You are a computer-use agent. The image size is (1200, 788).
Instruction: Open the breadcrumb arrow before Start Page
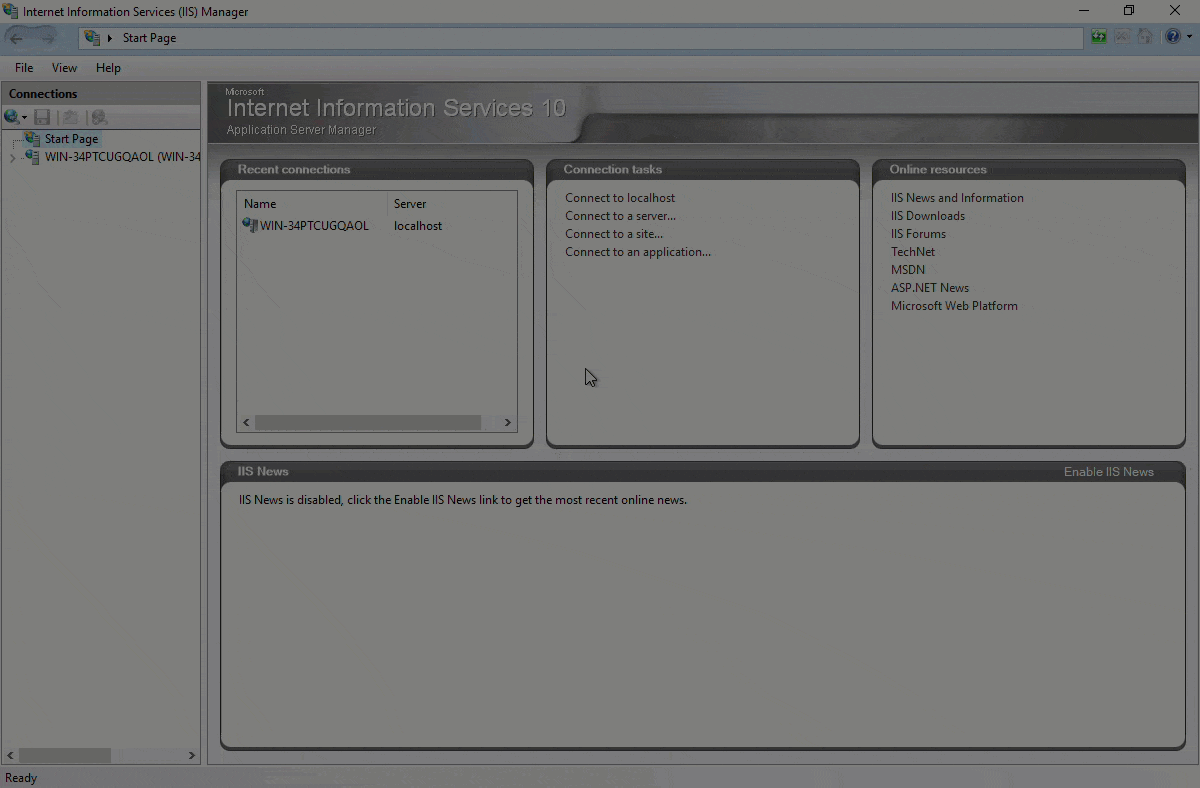click(110, 38)
